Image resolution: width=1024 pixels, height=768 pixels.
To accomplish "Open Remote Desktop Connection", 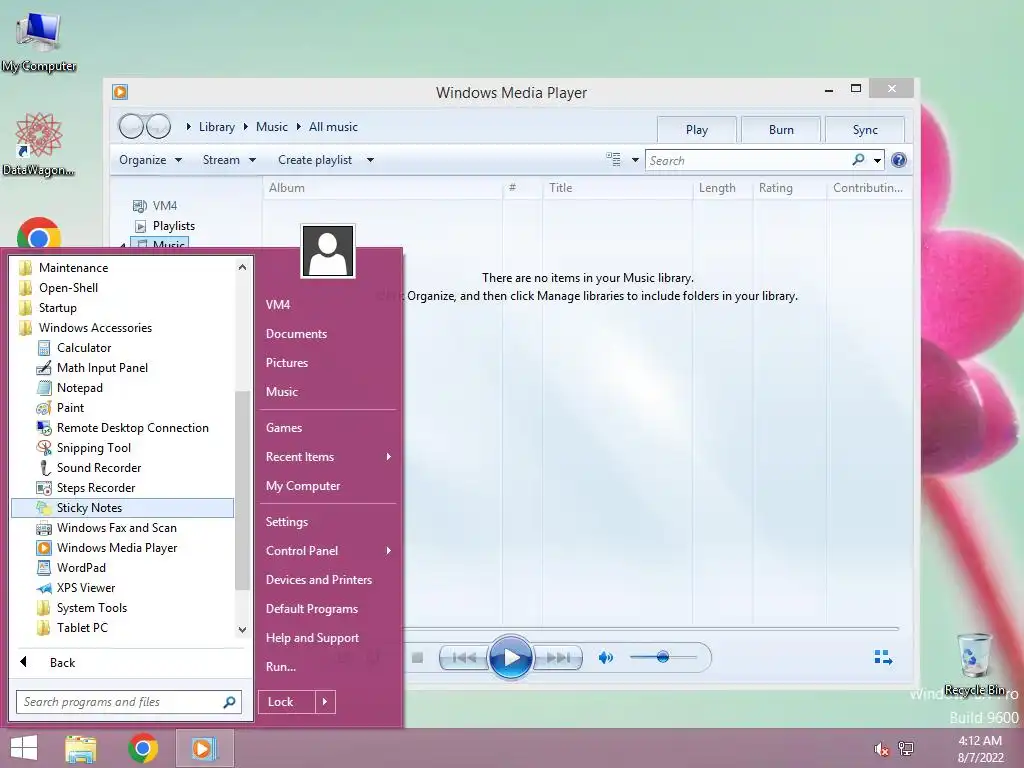I will pyautogui.click(x=132, y=428).
